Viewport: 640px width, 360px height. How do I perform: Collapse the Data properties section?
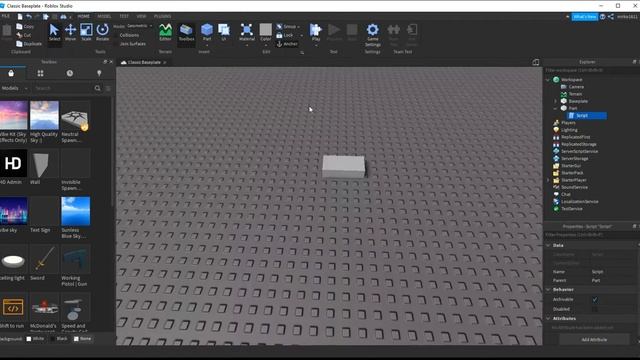548,245
